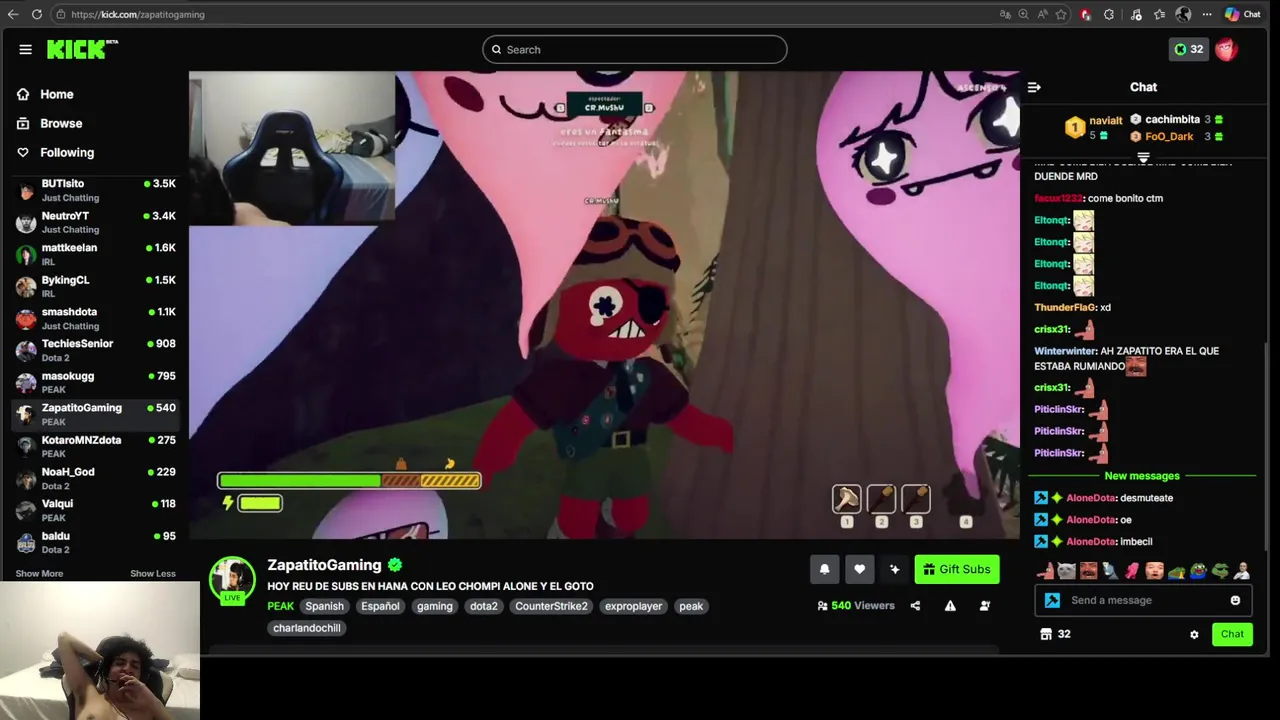Open mattkeelan channel in sidebar
Image resolution: width=1280 pixels, height=720 pixels.
click(x=95, y=254)
